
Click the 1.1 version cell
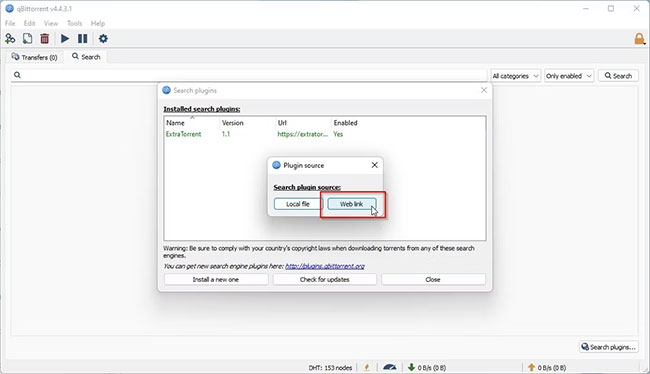[x=226, y=134]
